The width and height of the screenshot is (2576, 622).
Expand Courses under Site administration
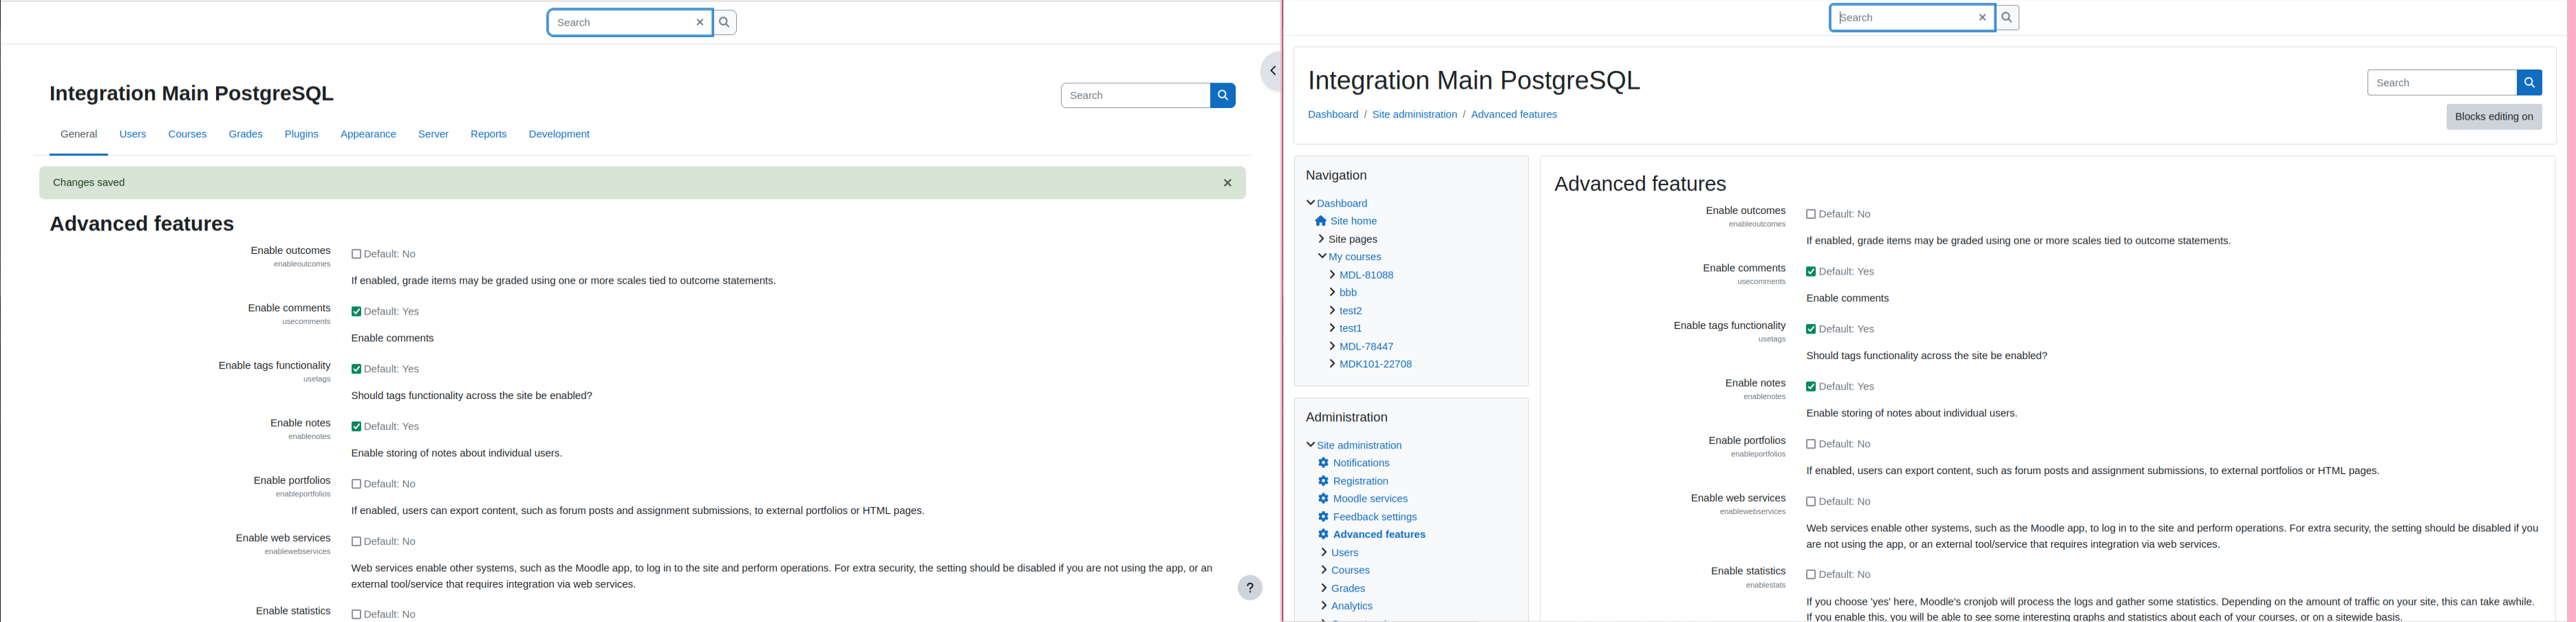1325,571
